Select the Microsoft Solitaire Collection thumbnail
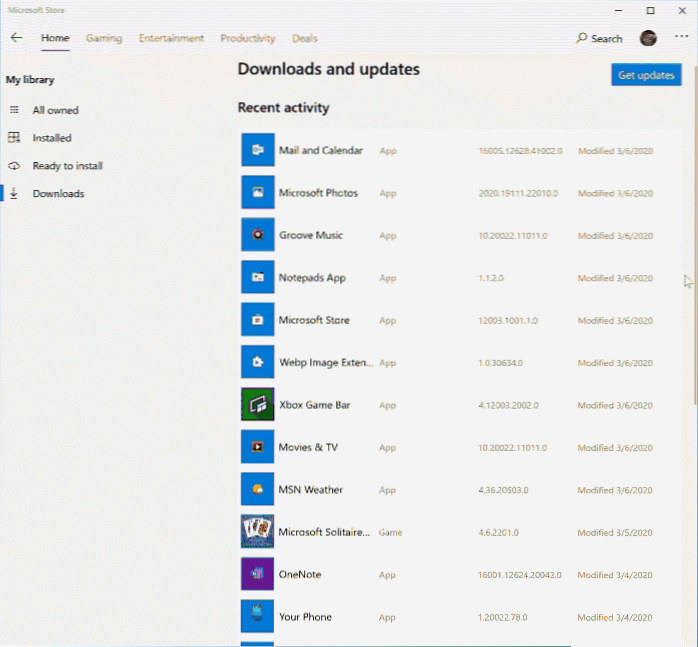 pos(257,532)
